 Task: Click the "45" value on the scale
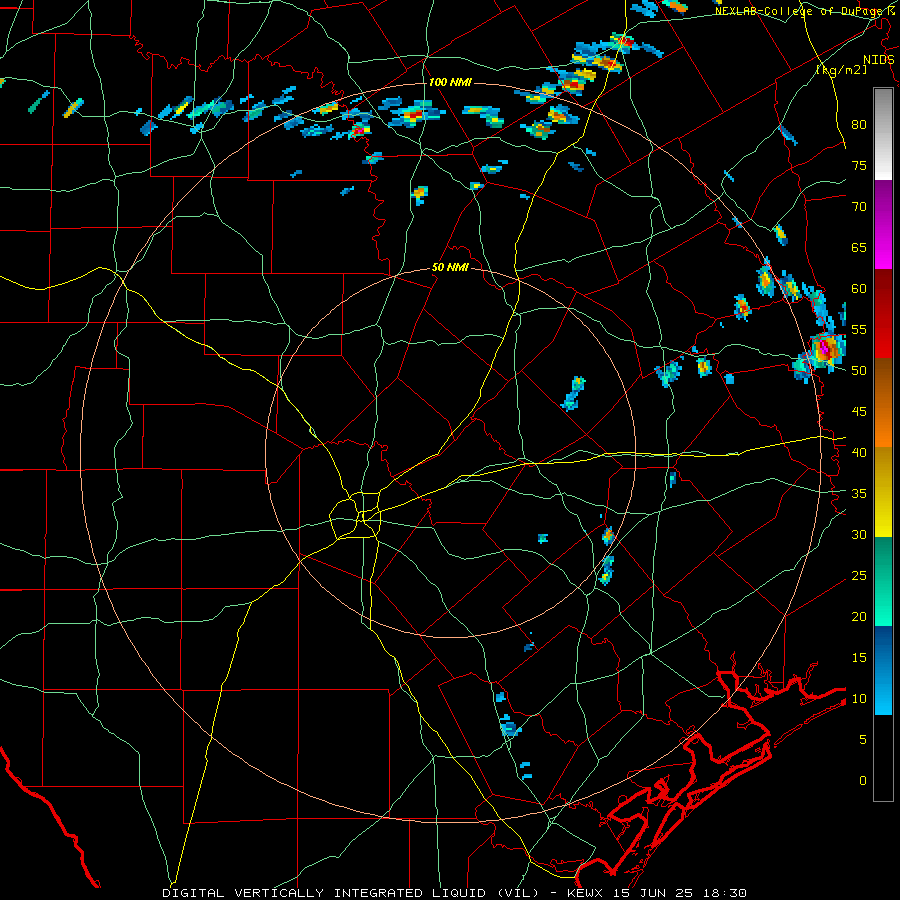[859, 412]
